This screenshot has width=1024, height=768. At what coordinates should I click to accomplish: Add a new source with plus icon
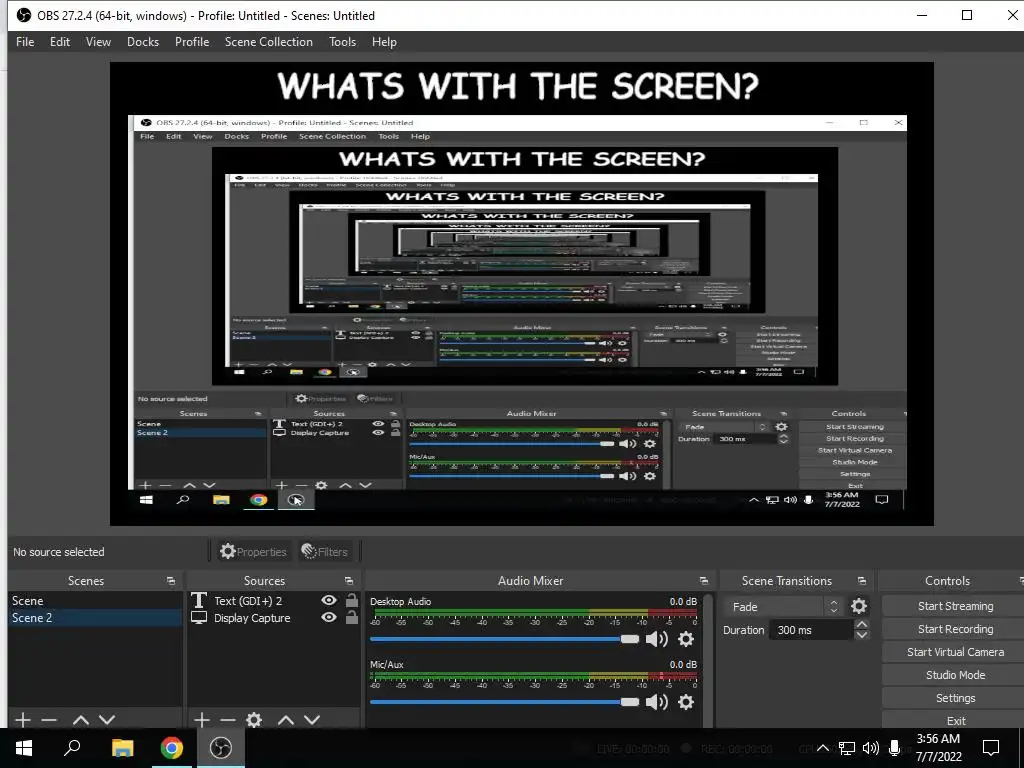(x=202, y=720)
